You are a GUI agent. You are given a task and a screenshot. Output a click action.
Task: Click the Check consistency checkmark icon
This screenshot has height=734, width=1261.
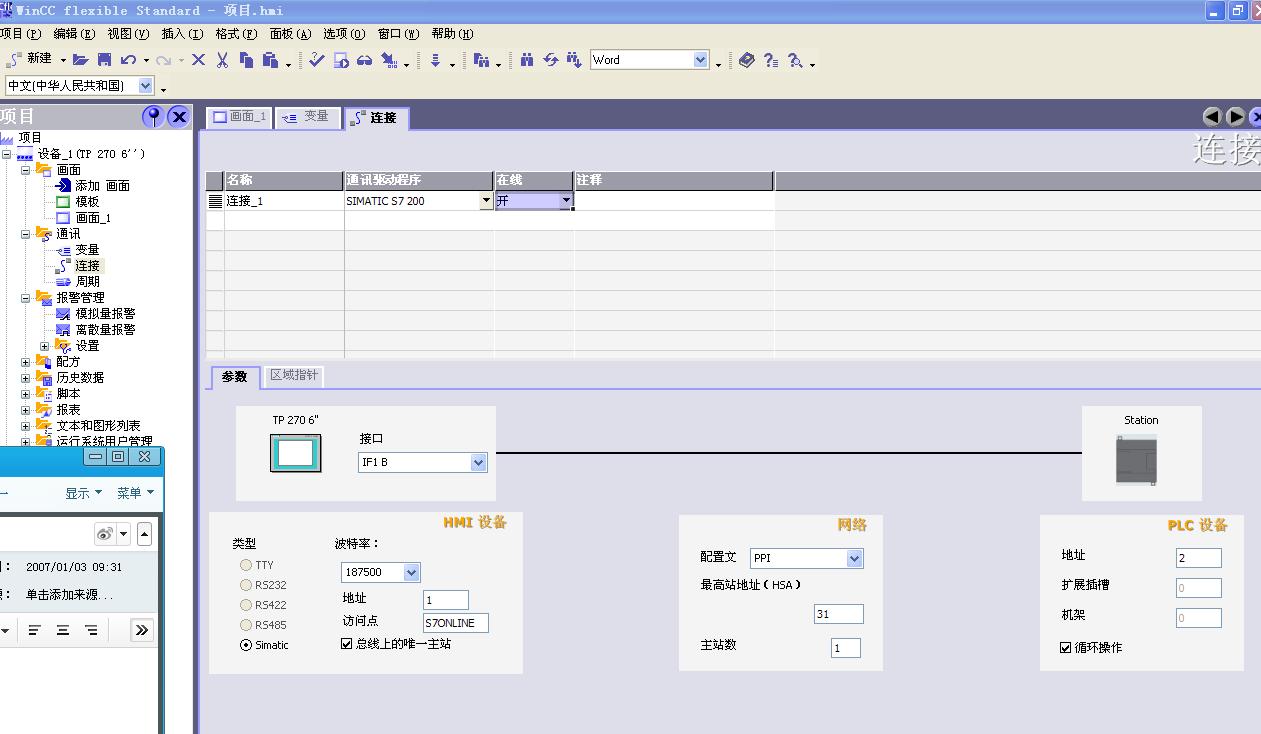317,60
